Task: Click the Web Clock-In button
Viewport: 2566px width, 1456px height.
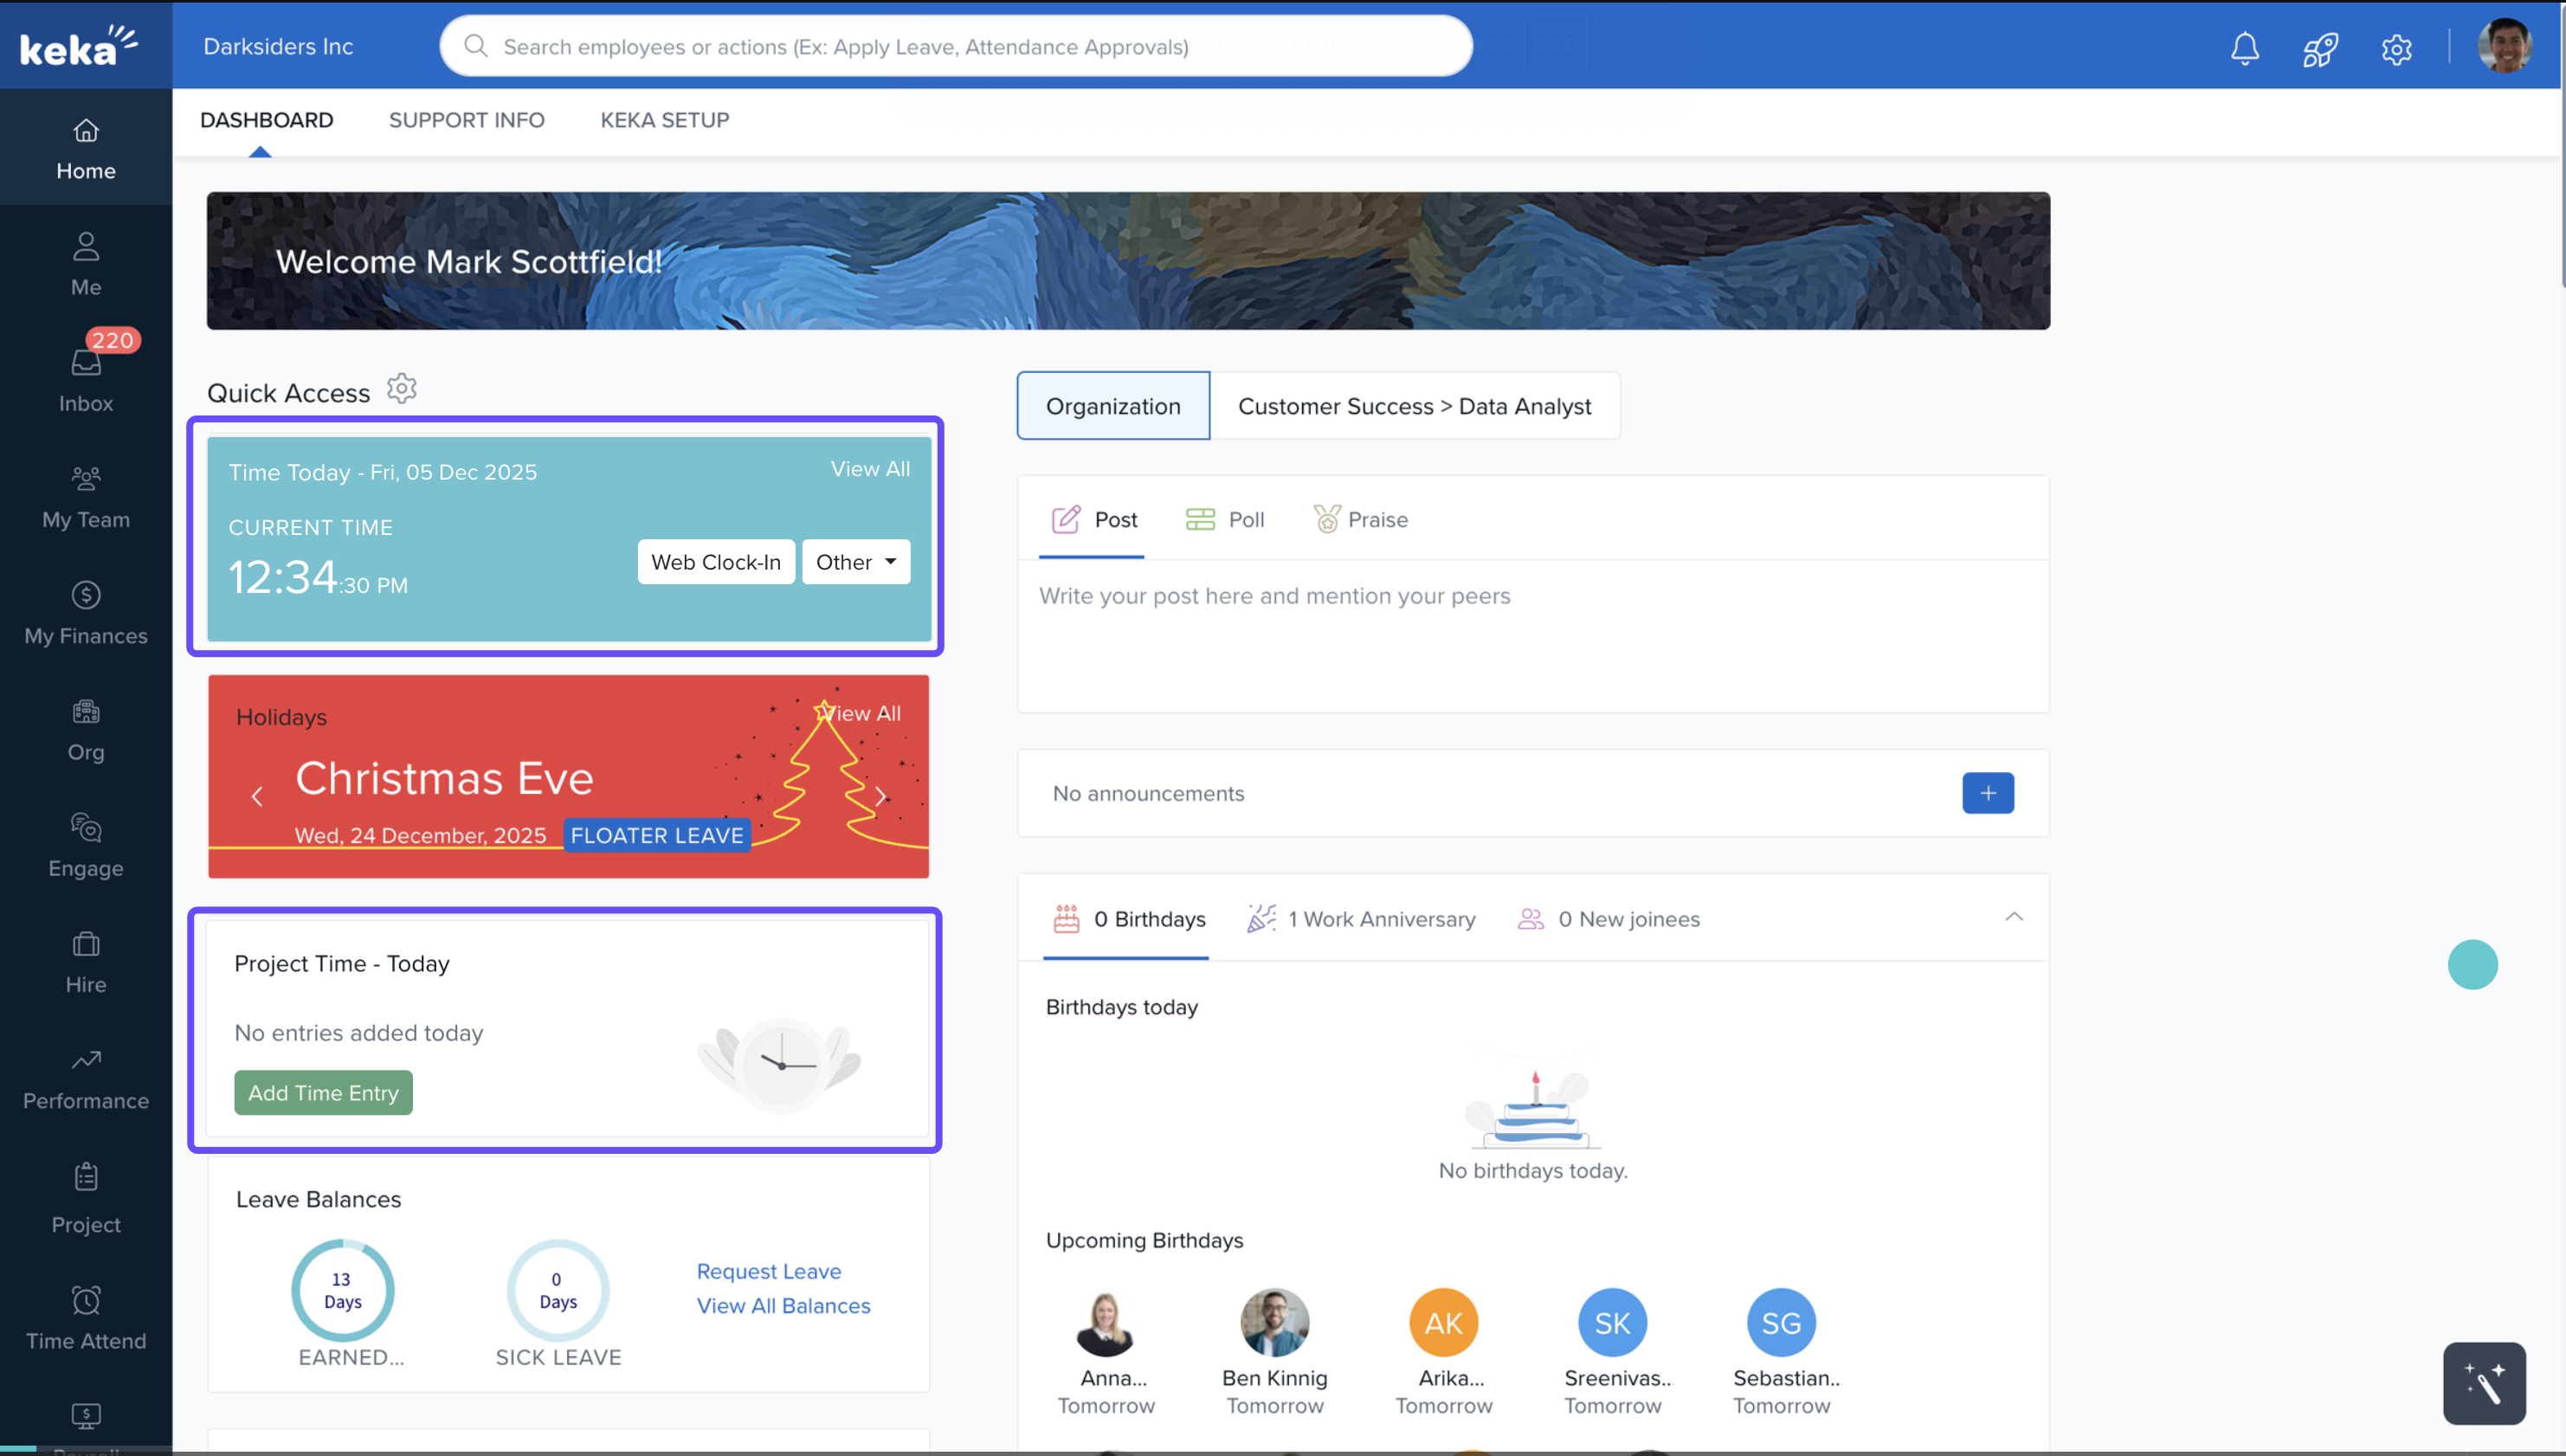Action: coord(716,562)
